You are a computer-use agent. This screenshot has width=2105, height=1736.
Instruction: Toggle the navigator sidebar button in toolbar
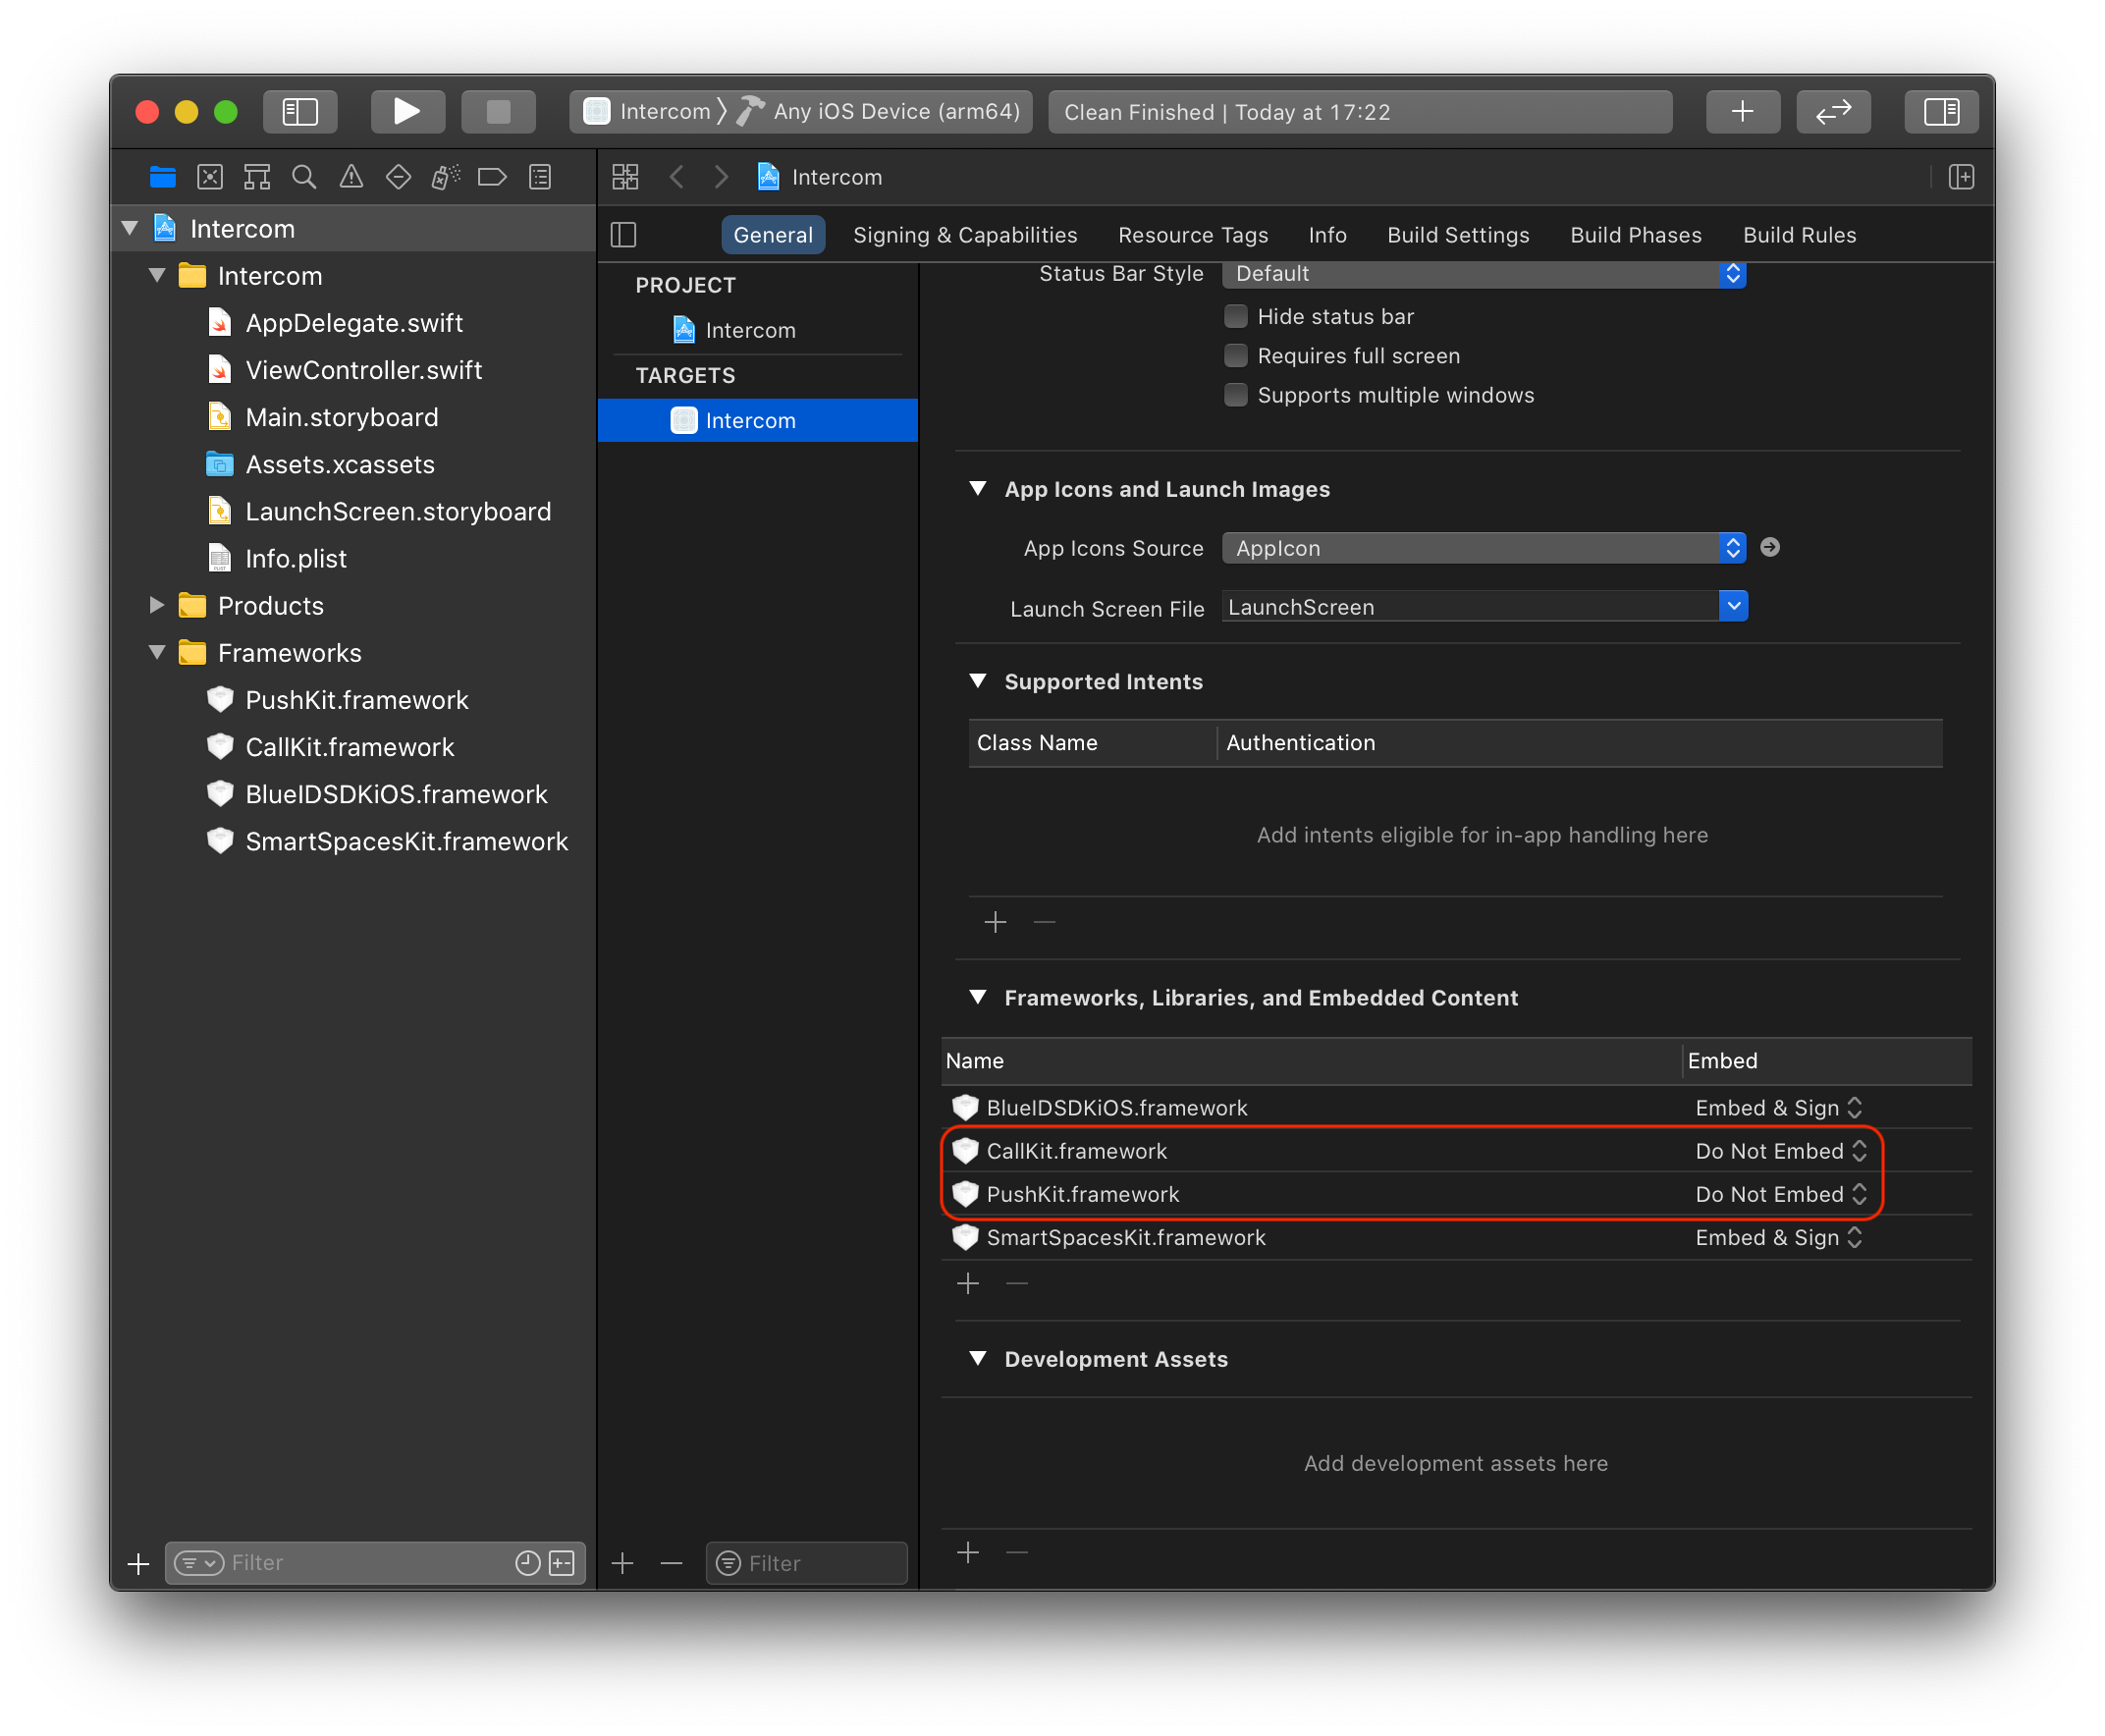300,111
